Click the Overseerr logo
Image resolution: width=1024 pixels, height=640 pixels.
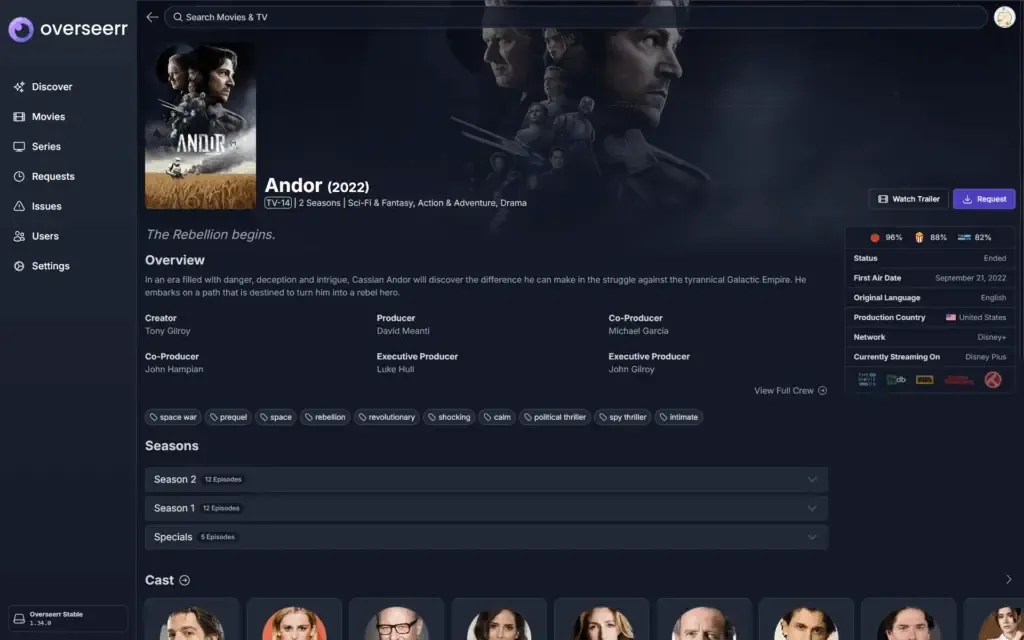68,29
